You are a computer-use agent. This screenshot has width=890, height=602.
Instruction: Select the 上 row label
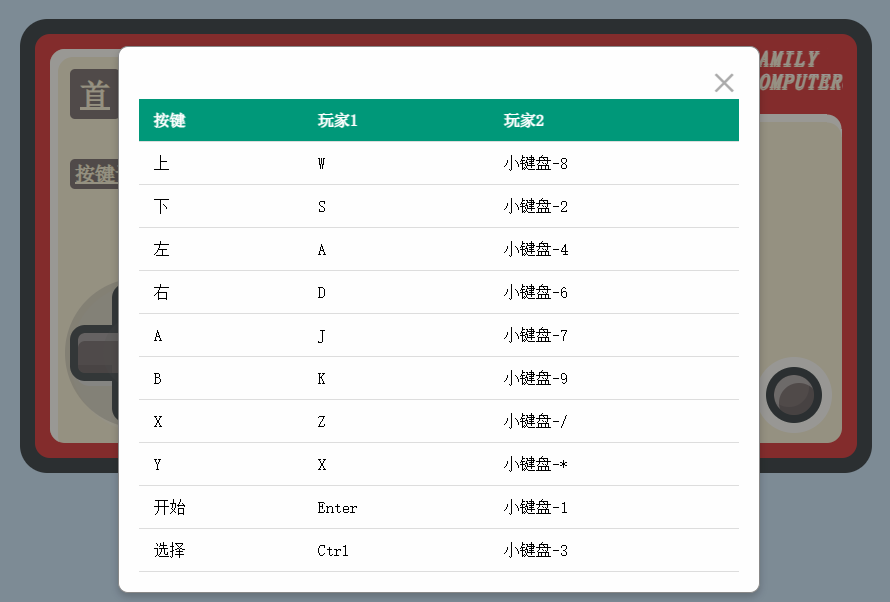point(161,163)
